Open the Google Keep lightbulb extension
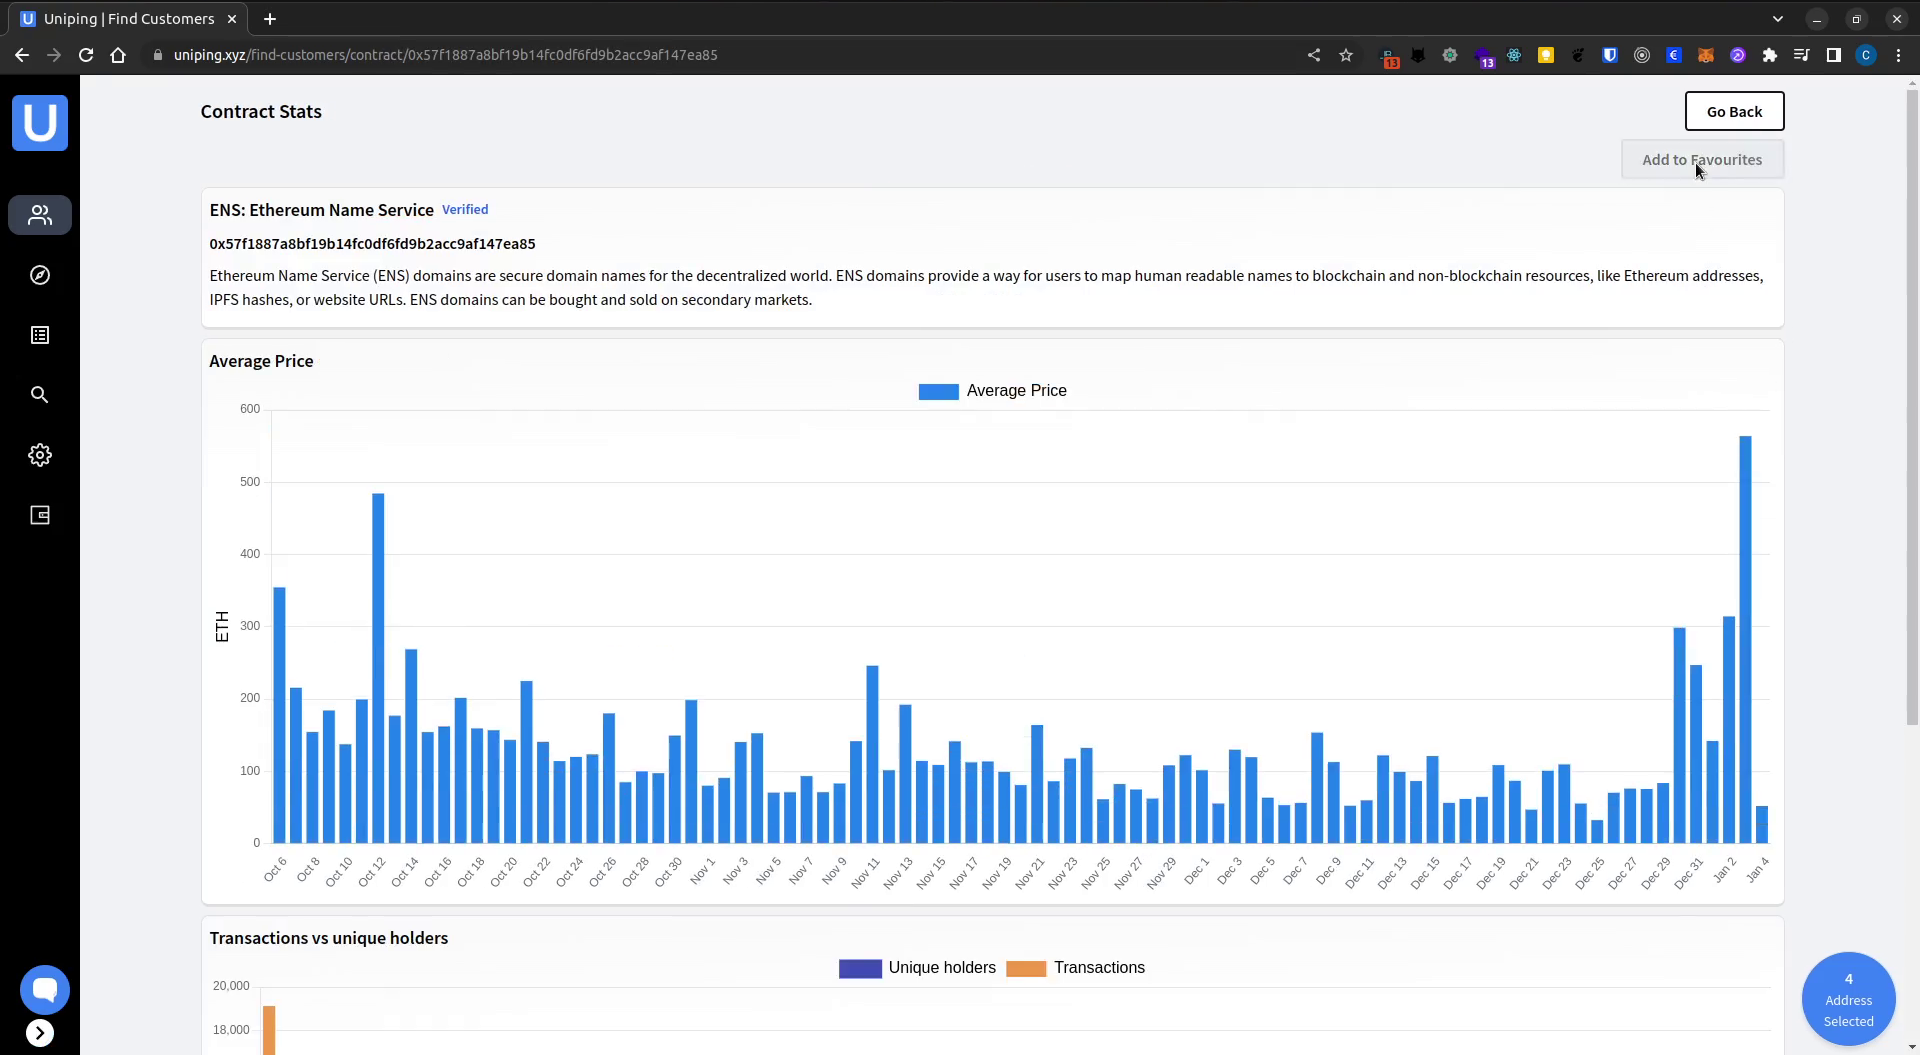 pos(1546,55)
